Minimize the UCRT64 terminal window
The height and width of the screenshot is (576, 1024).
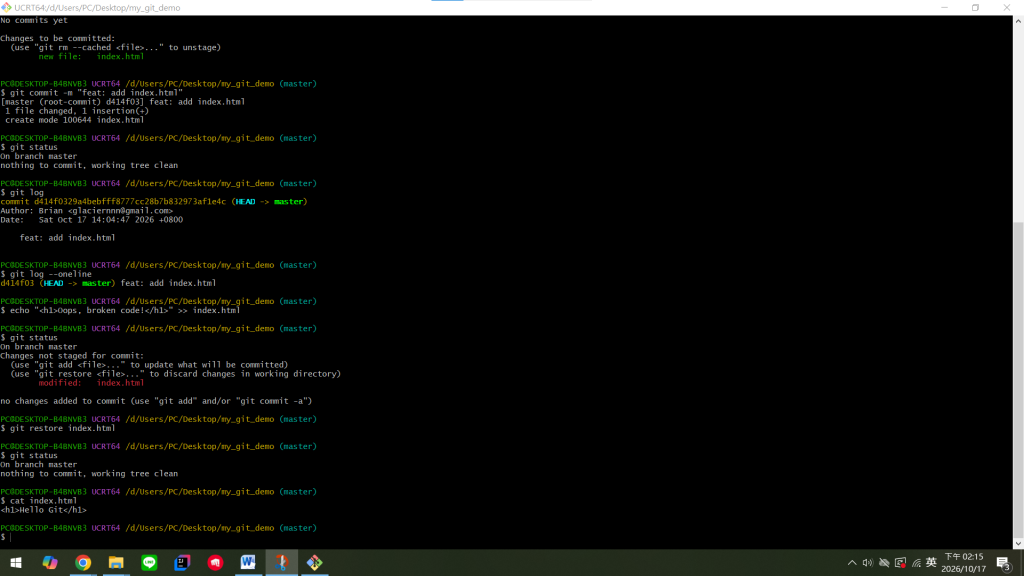coord(944,7)
